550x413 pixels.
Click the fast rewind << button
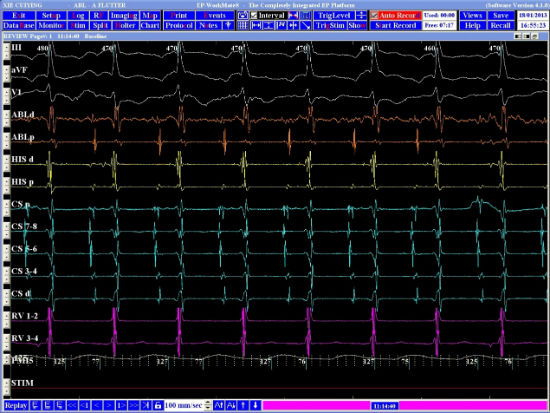pos(72,406)
